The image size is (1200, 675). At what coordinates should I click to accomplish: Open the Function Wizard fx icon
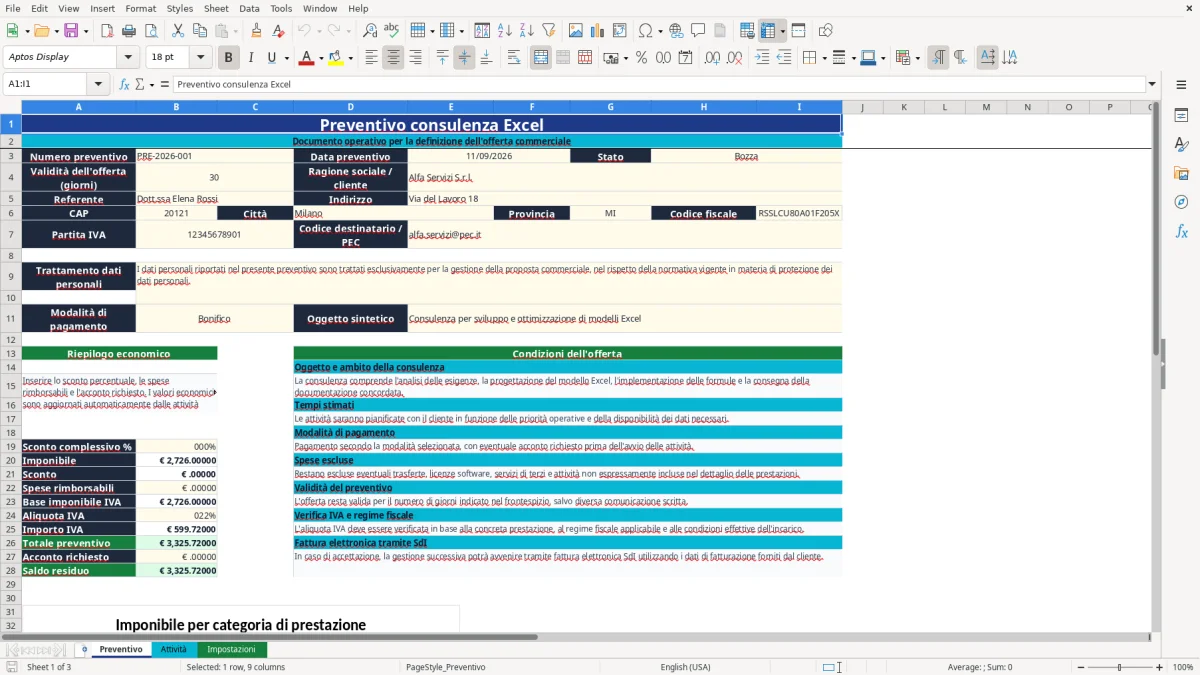coord(125,84)
